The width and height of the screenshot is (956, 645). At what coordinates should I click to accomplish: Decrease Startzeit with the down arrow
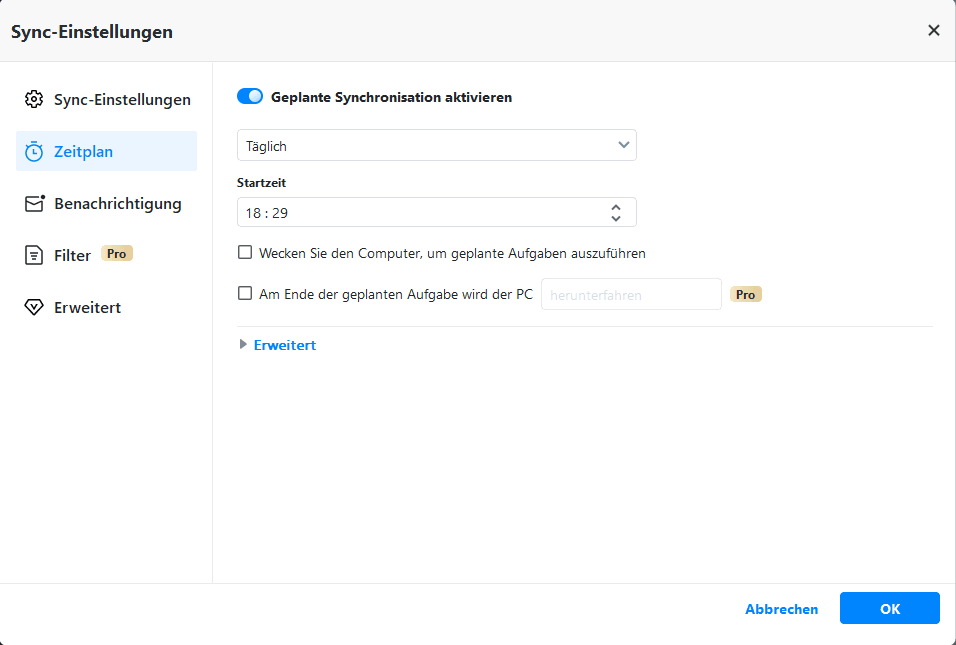(x=616, y=218)
